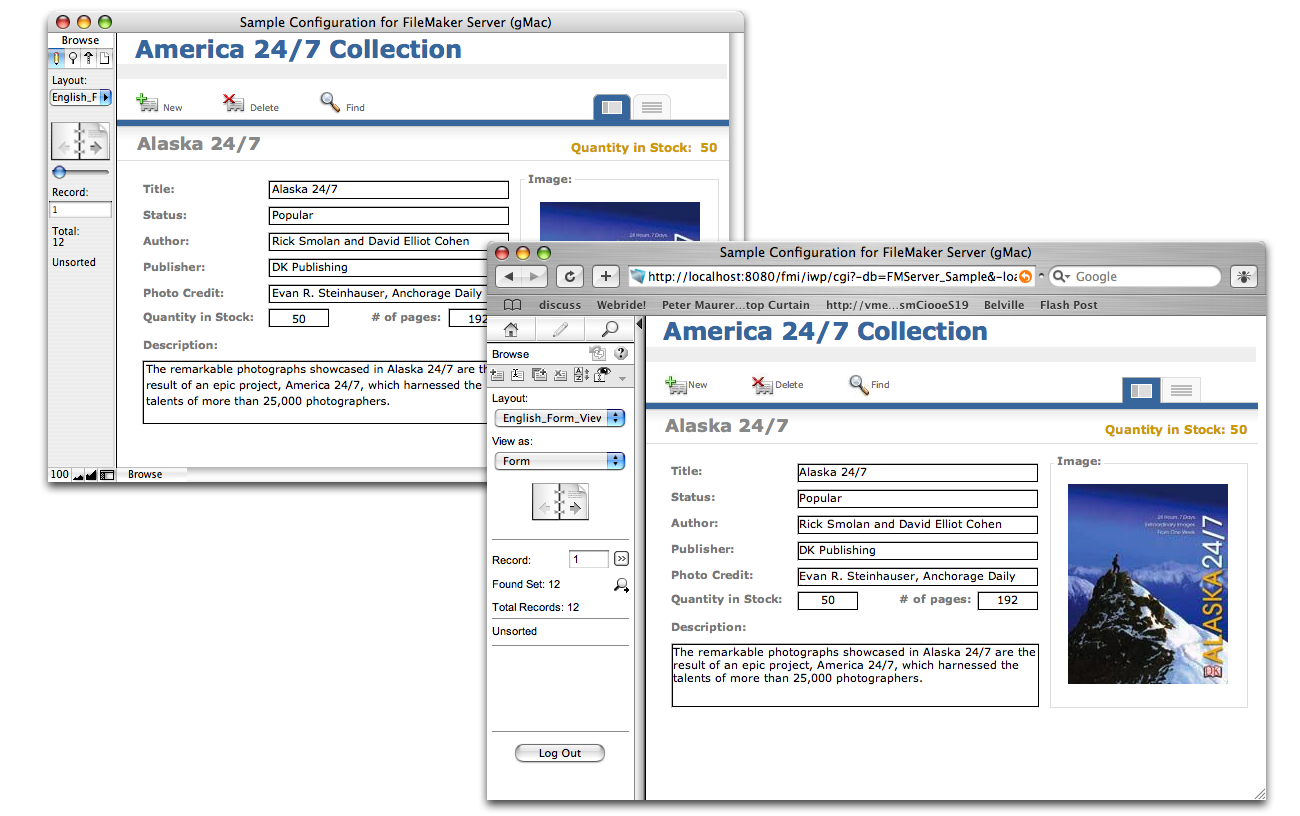
Task: Click help question mark icon in web sidebar
Action: [x=621, y=353]
